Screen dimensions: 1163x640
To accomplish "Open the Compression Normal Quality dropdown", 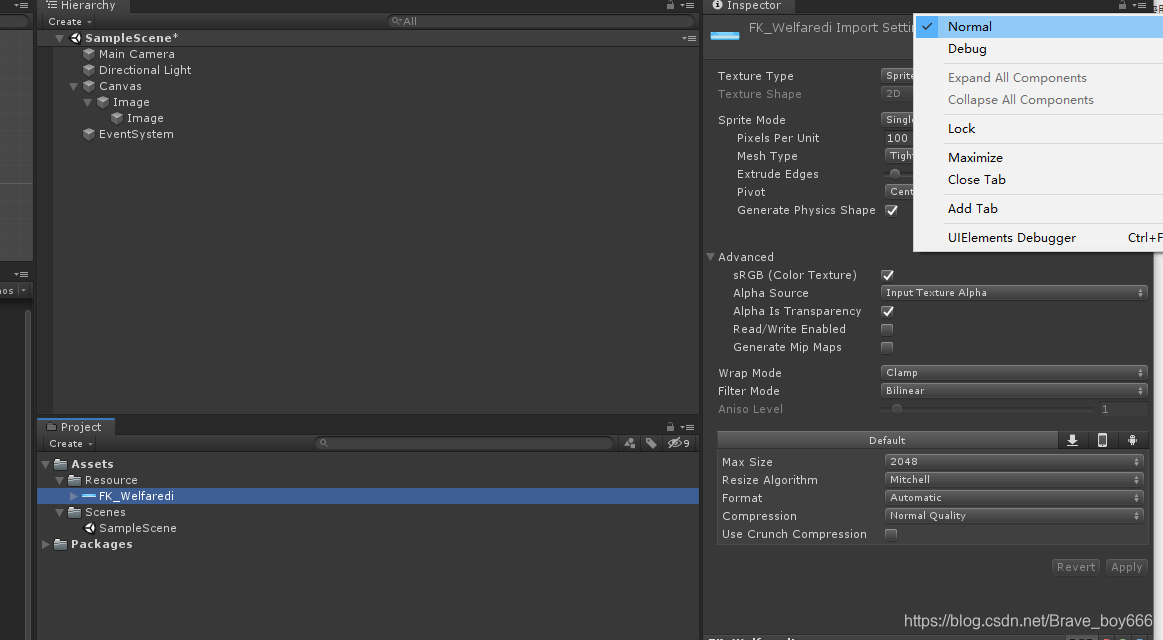I will click(1014, 515).
